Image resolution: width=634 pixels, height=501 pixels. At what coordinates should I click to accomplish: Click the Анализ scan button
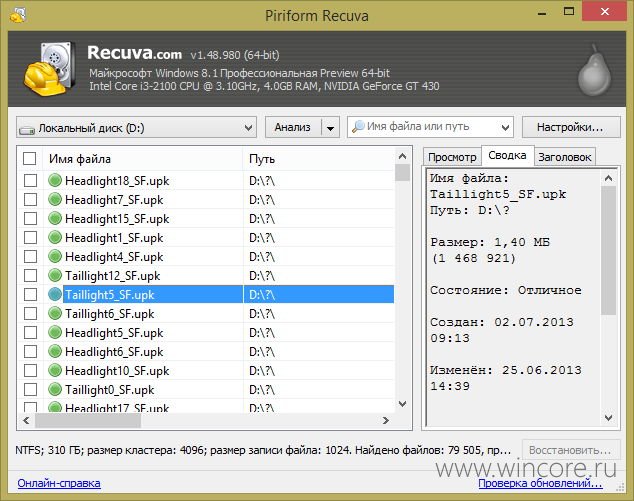293,128
